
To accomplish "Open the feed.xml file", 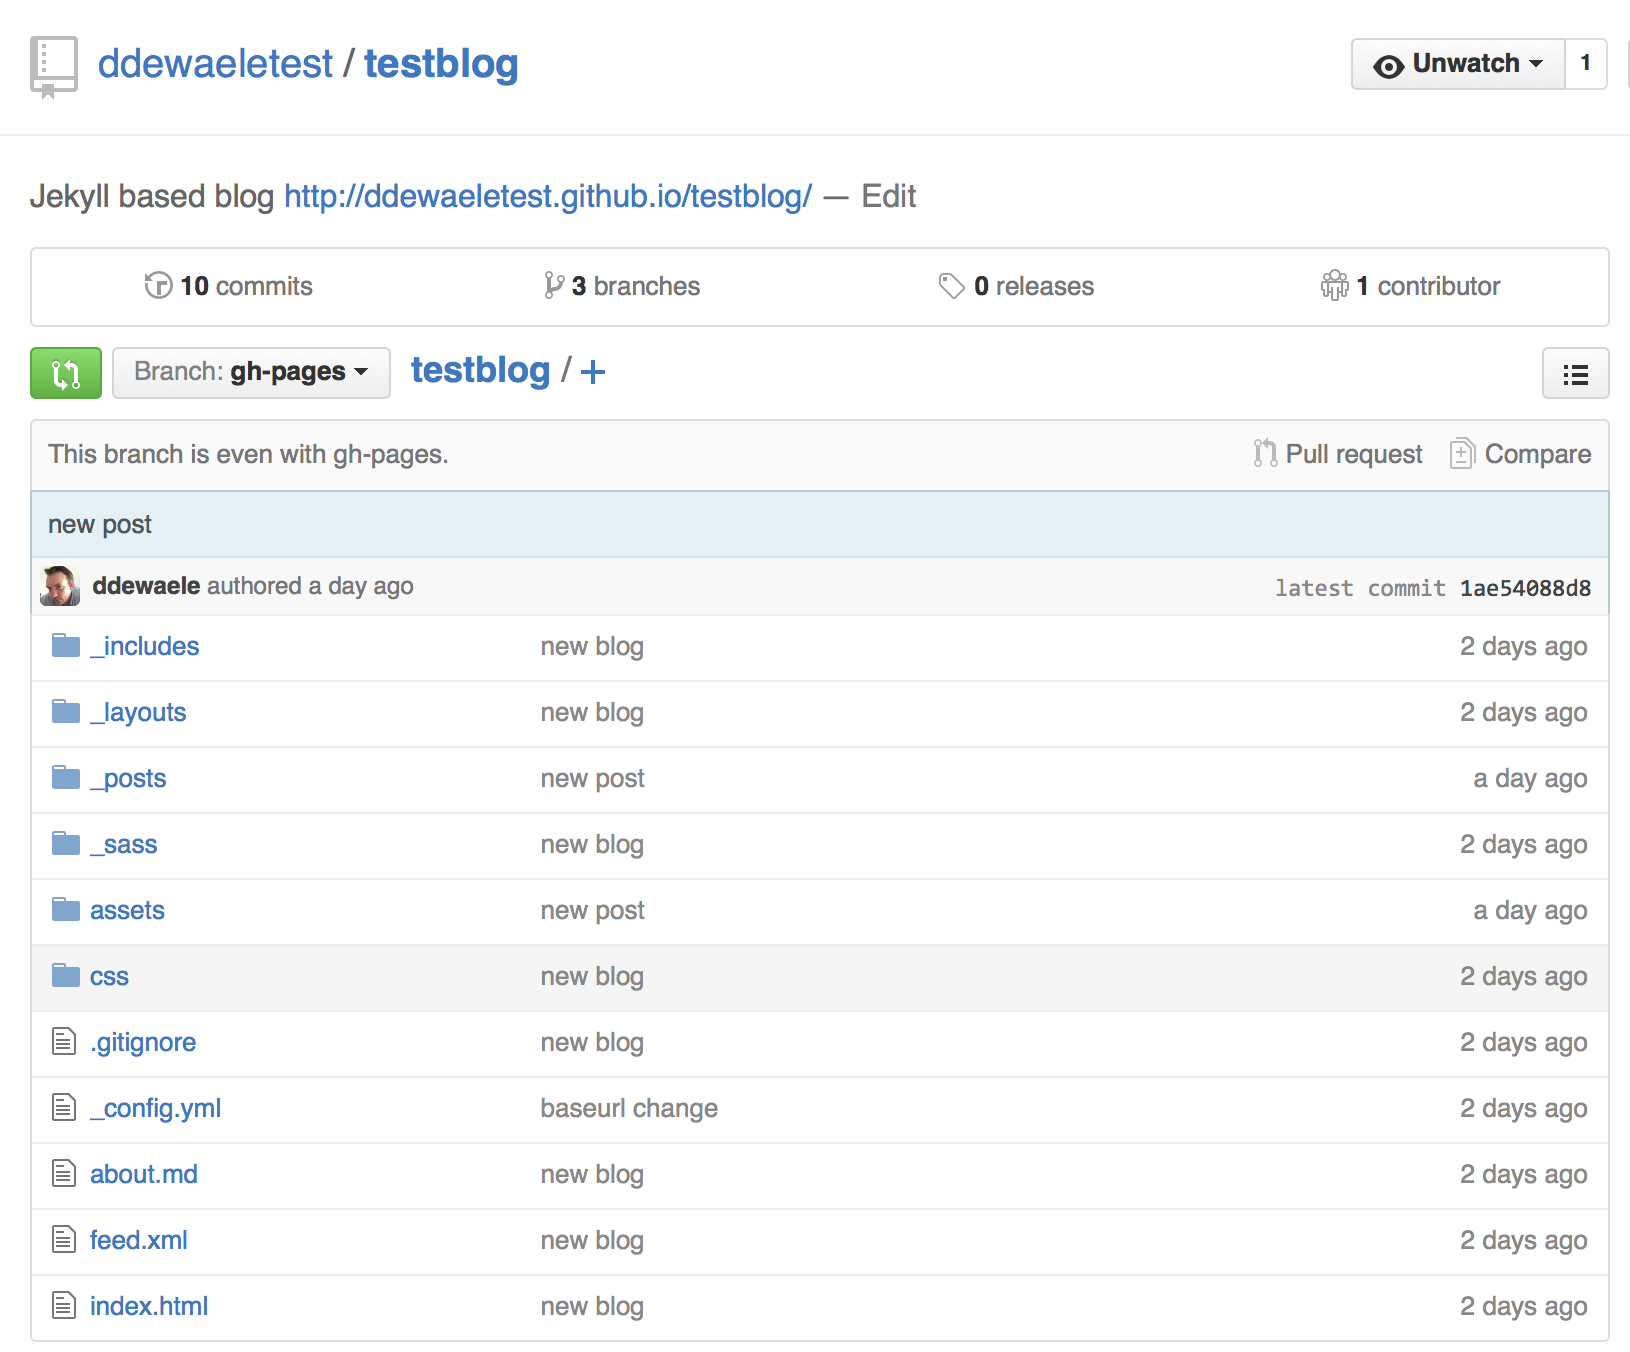I will [x=139, y=1240].
